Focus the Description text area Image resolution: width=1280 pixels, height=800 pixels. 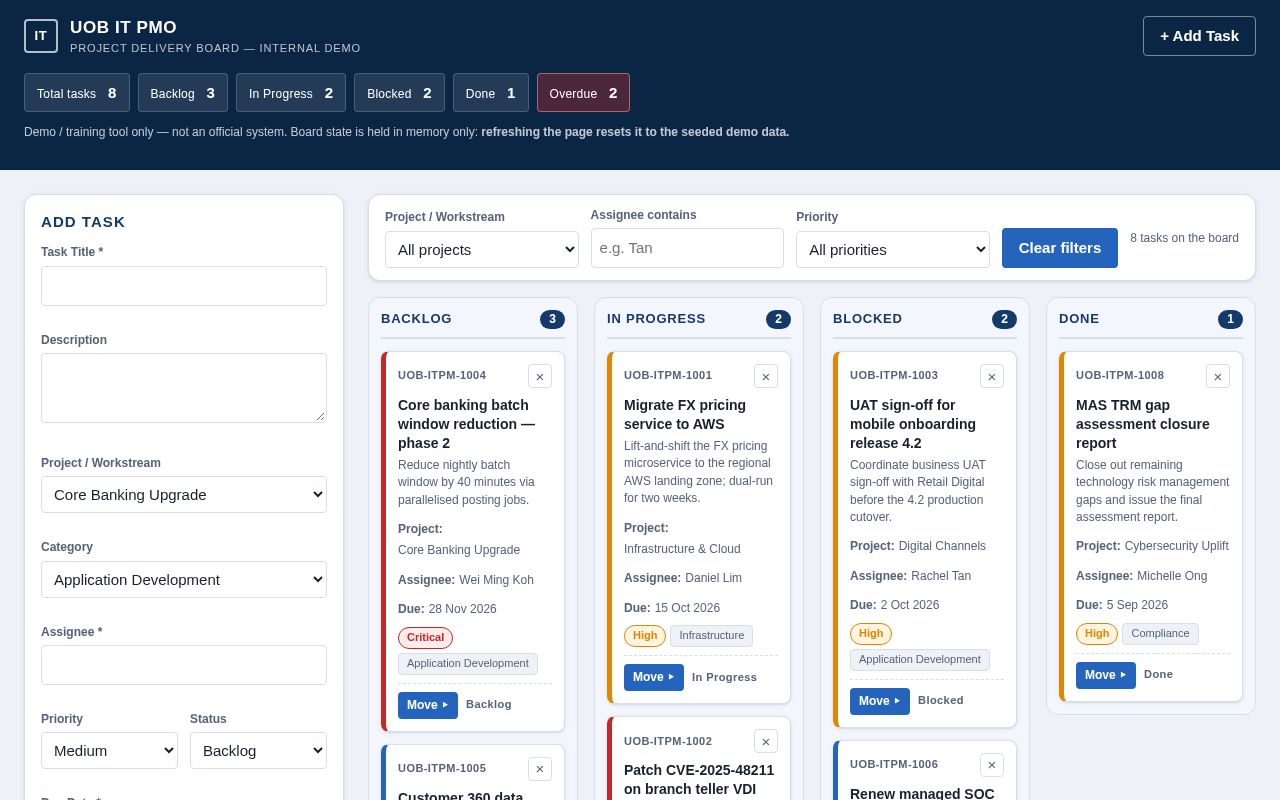pos(184,388)
